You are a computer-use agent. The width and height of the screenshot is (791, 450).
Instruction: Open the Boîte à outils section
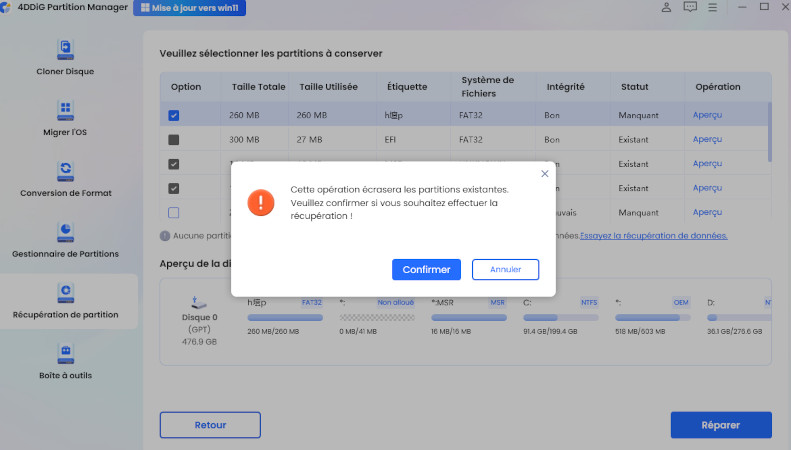[66, 362]
